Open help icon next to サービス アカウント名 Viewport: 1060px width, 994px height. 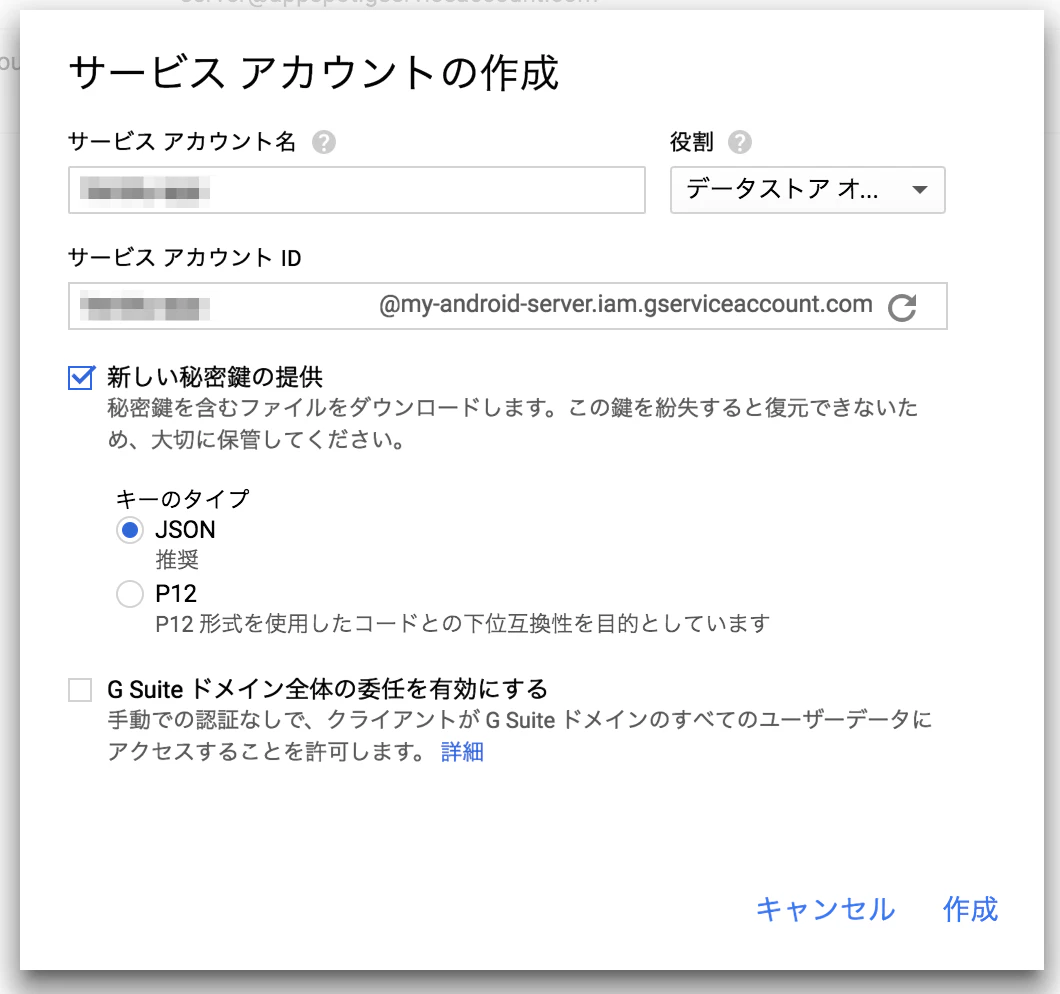[x=324, y=142]
